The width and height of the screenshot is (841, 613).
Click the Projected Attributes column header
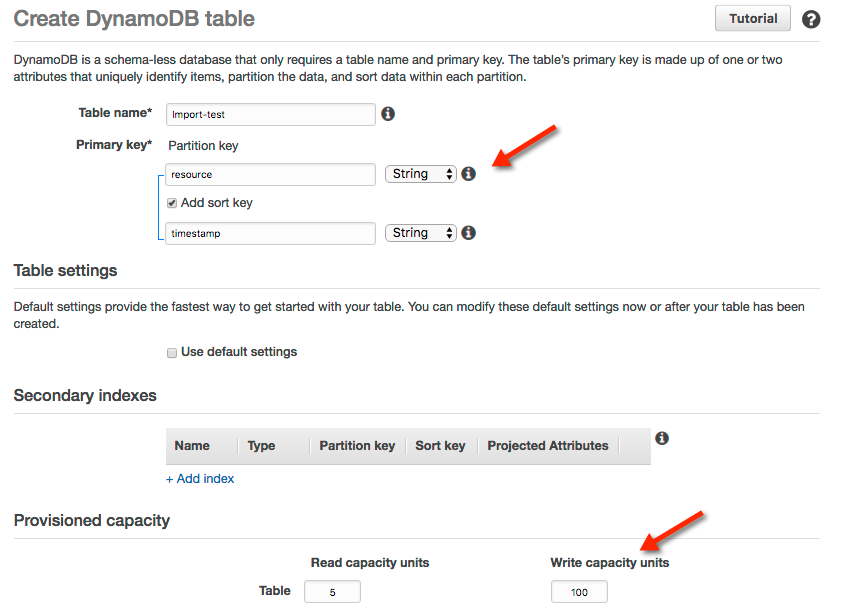pyautogui.click(x=547, y=445)
